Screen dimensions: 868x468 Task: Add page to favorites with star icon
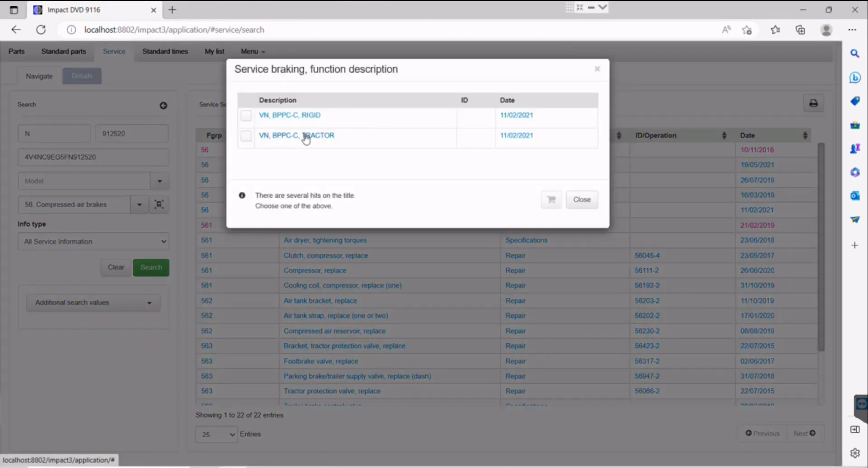click(x=747, y=30)
